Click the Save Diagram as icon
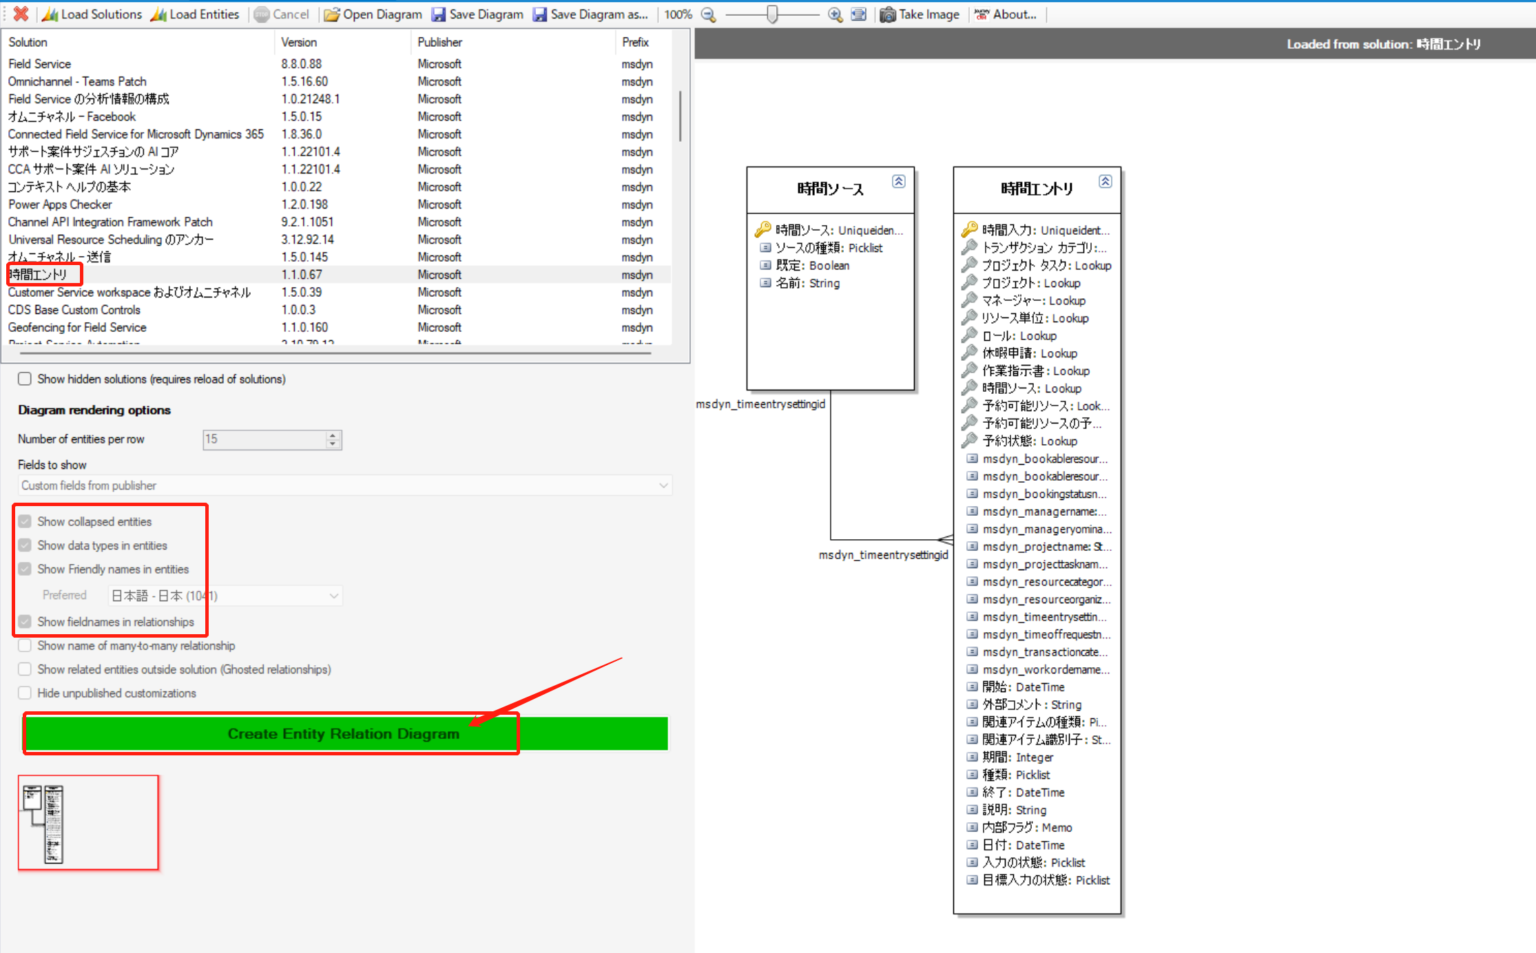This screenshot has height=953, width=1536. (x=540, y=14)
